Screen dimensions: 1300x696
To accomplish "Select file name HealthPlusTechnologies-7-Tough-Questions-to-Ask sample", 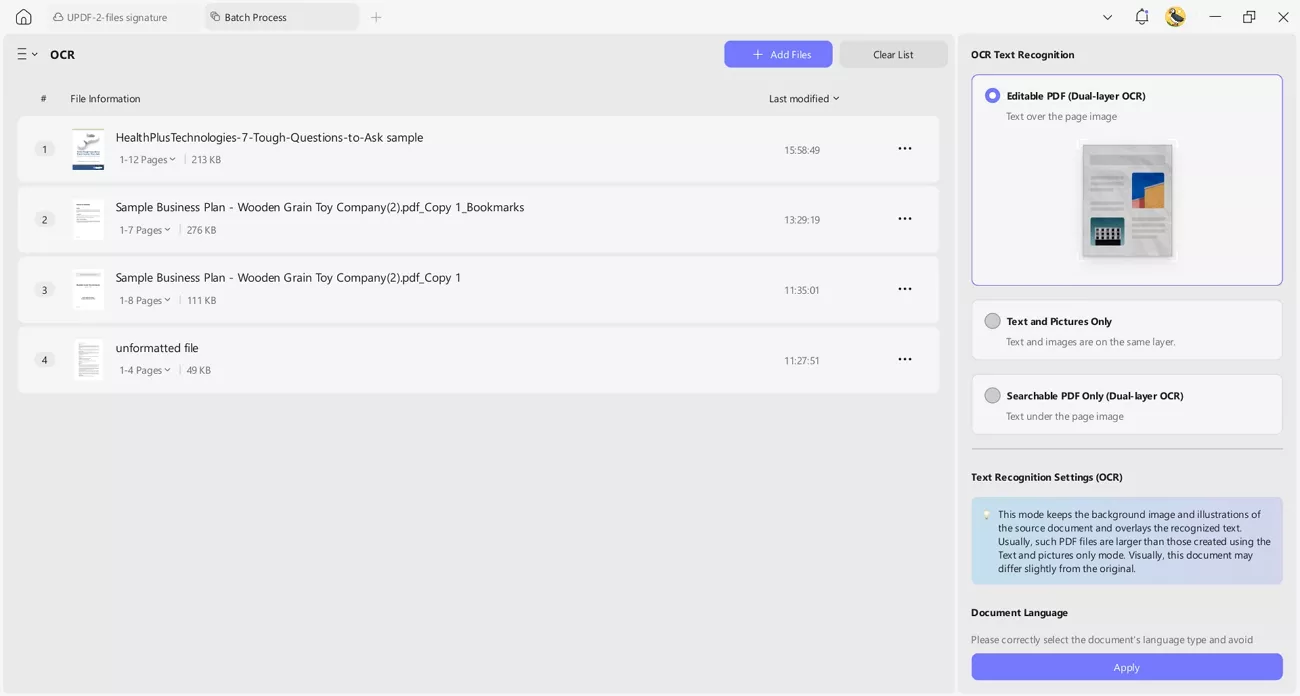I will coord(269,137).
